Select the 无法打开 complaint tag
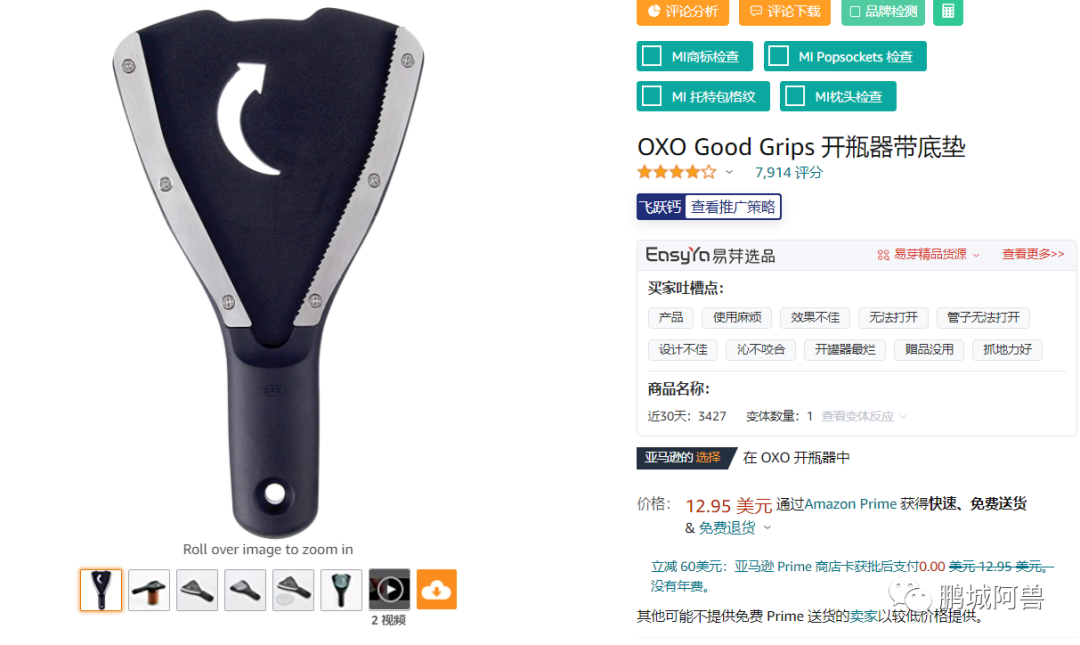The height and width of the screenshot is (645, 1080). 893,317
